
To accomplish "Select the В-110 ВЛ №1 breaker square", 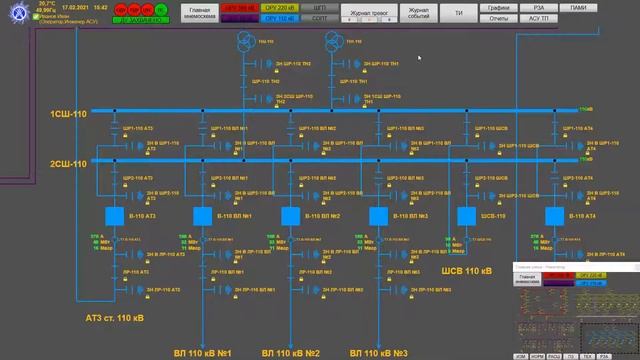I will [x=202, y=216].
